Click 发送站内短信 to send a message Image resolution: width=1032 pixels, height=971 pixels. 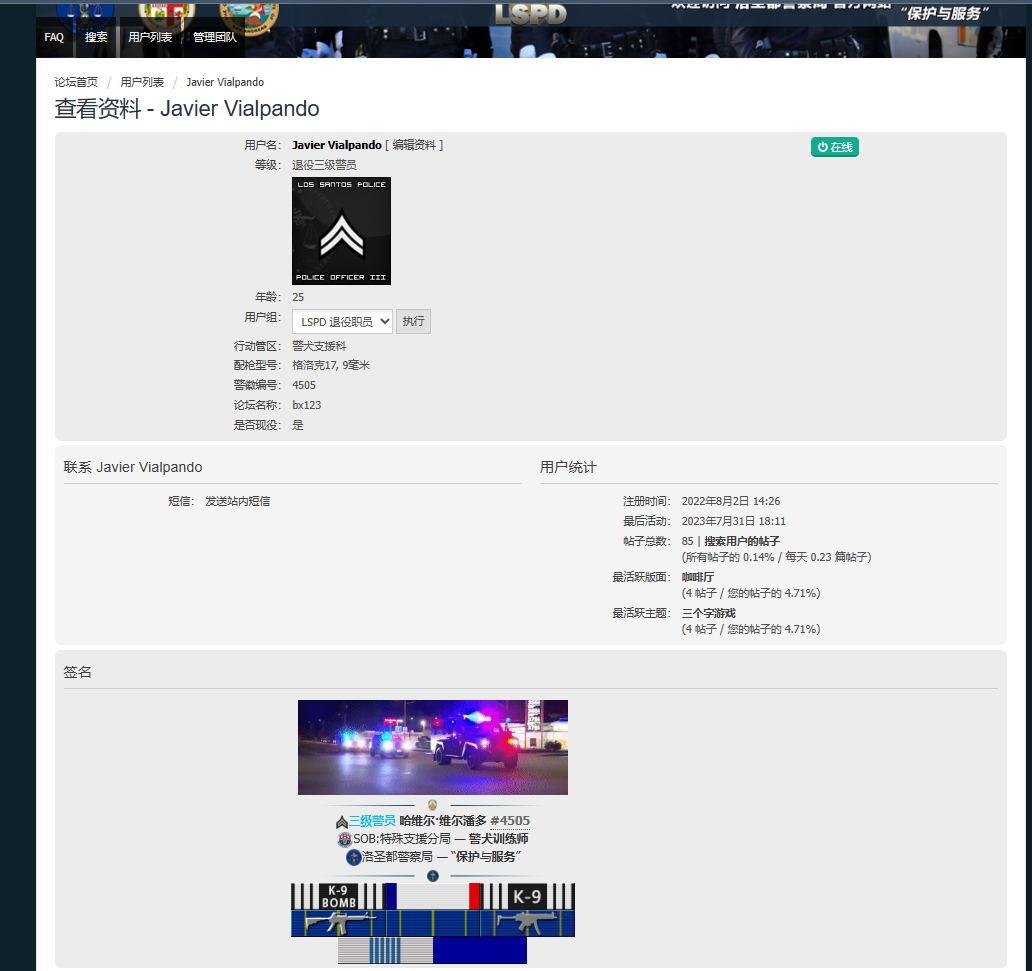(237, 501)
